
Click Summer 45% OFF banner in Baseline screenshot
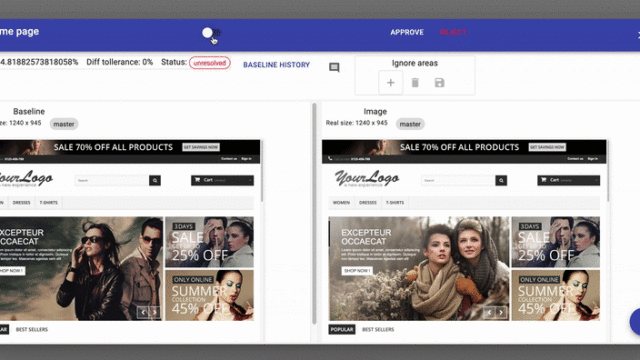209,295
